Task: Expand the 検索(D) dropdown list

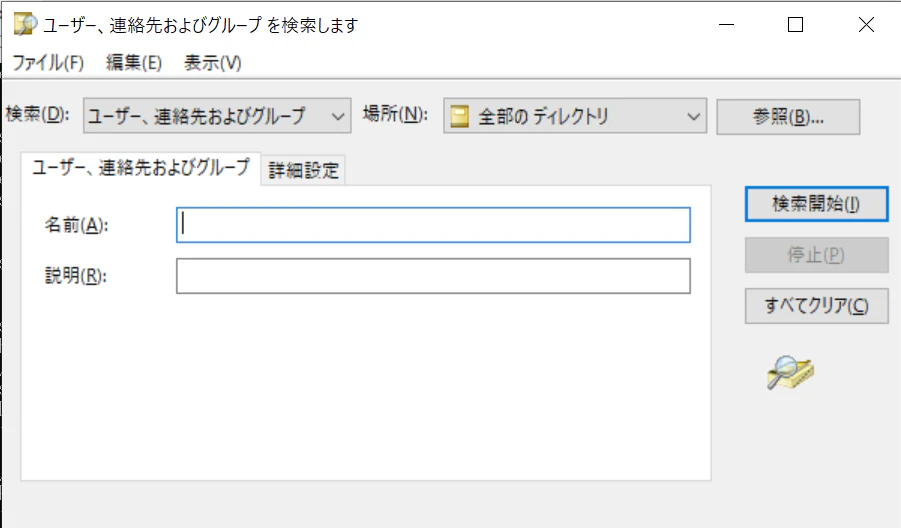Action: (217, 115)
